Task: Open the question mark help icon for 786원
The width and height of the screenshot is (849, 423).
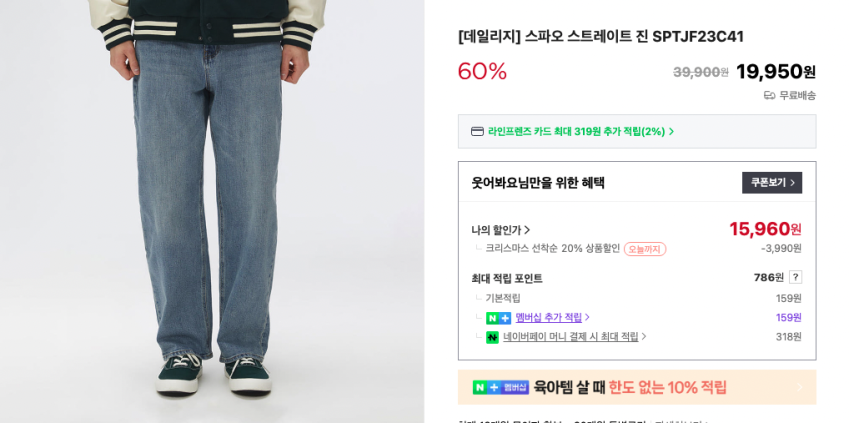Action: click(795, 277)
